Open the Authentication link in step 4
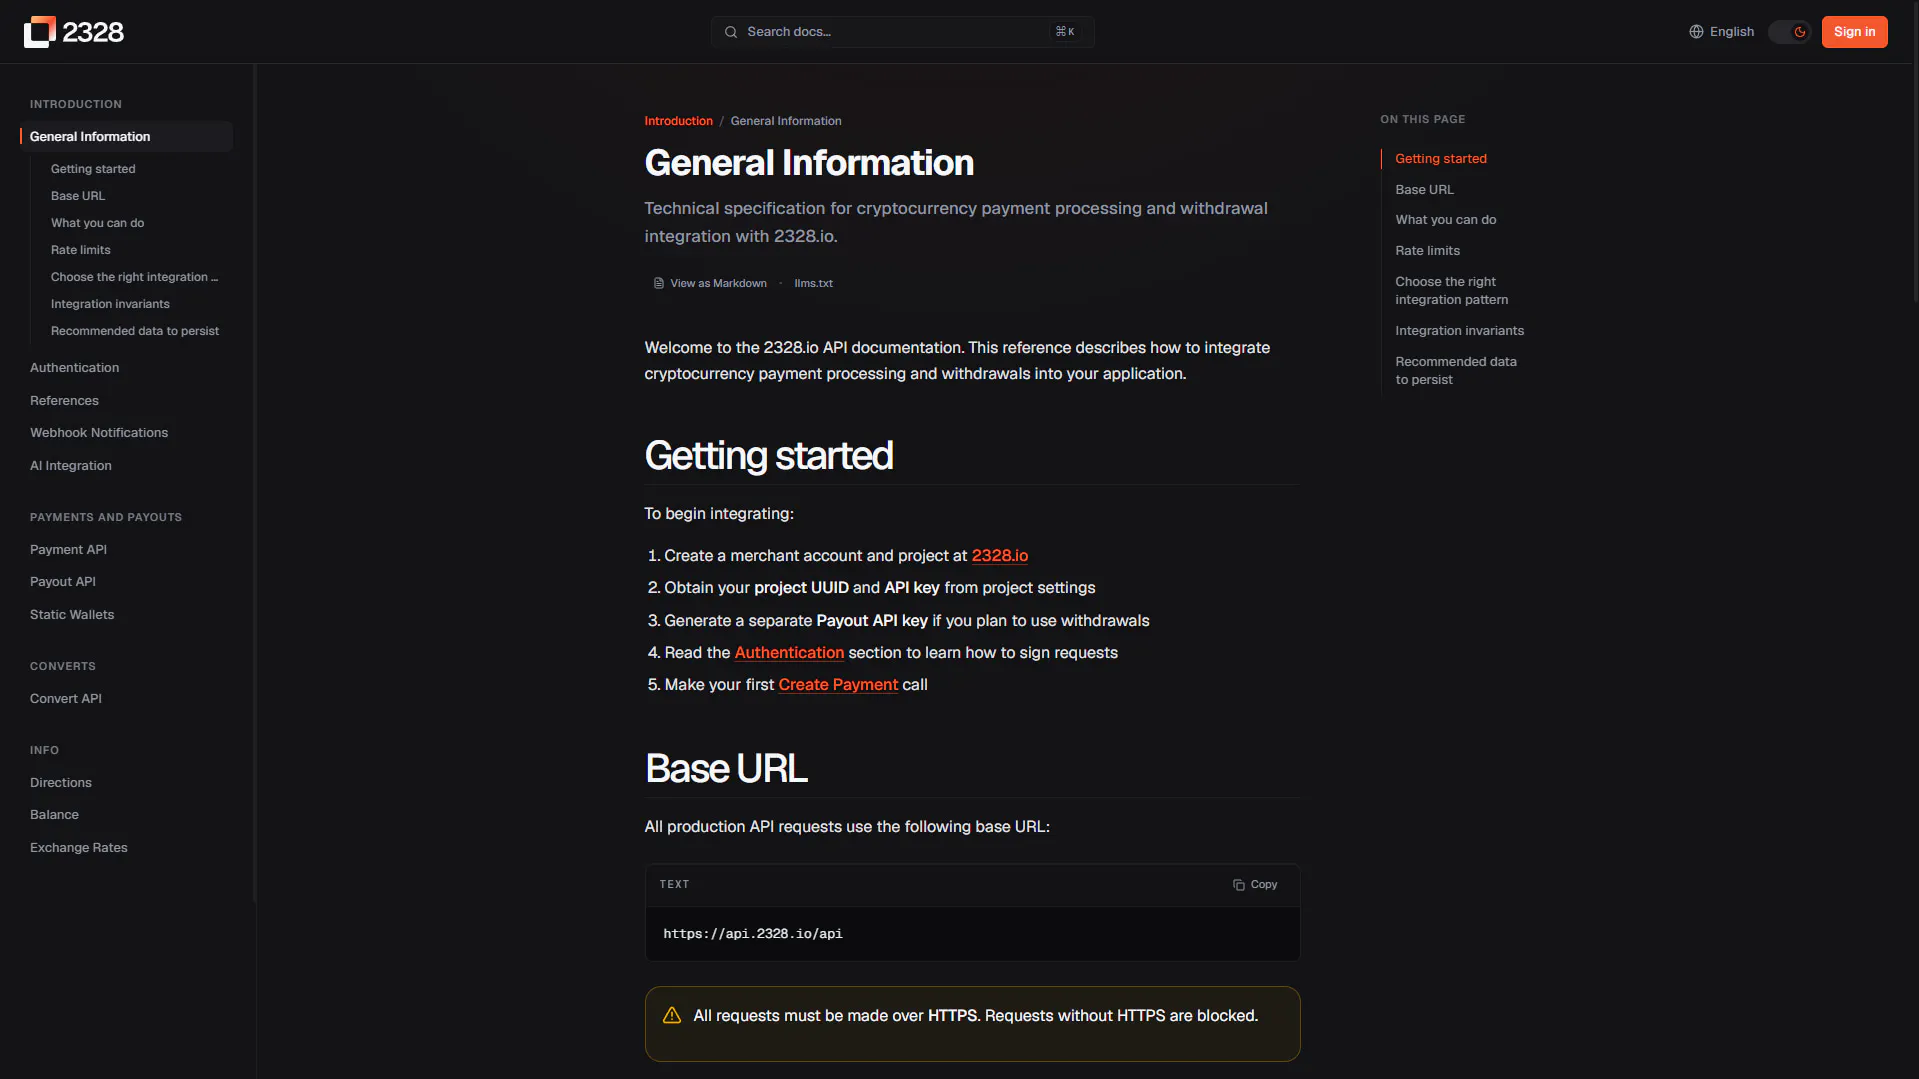This screenshot has width=1919, height=1079. [789, 653]
